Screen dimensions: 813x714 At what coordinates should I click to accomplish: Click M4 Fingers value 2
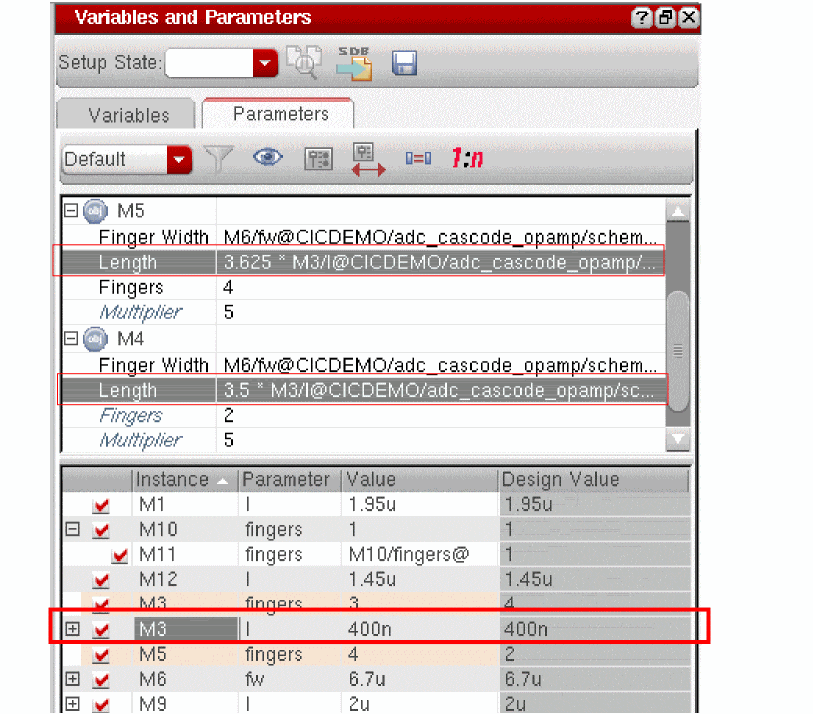click(440, 415)
